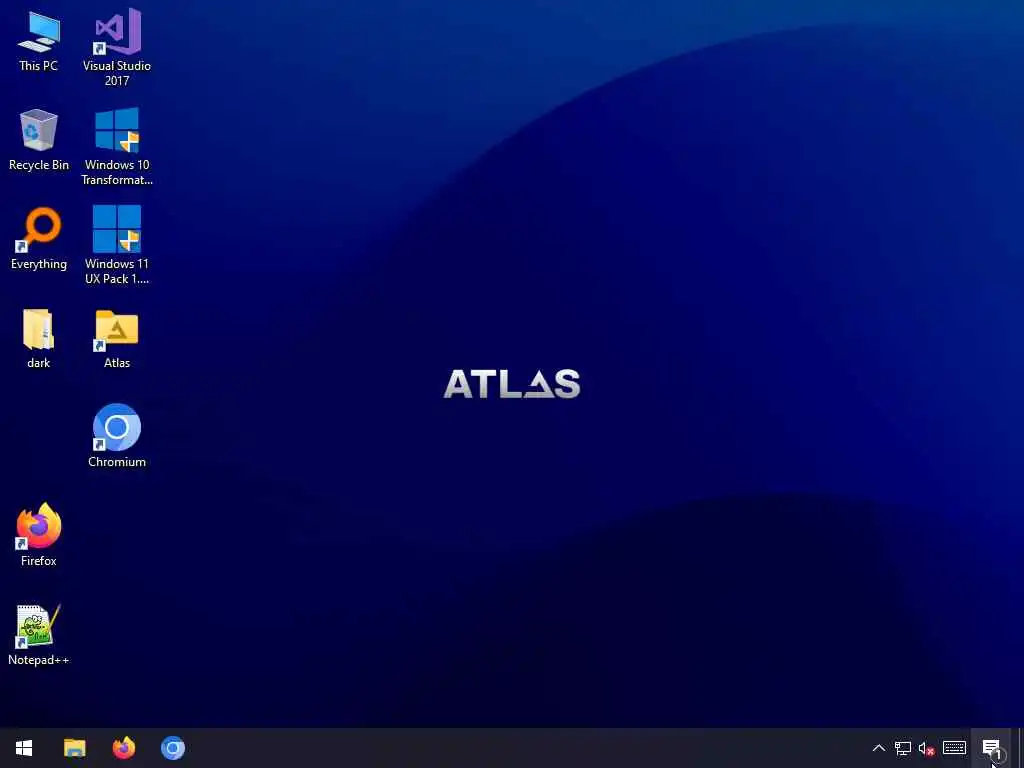Screen dimensions: 1024x768
Task: Click the 'Chromium' icon label text
Action: click(x=117, y=462)
